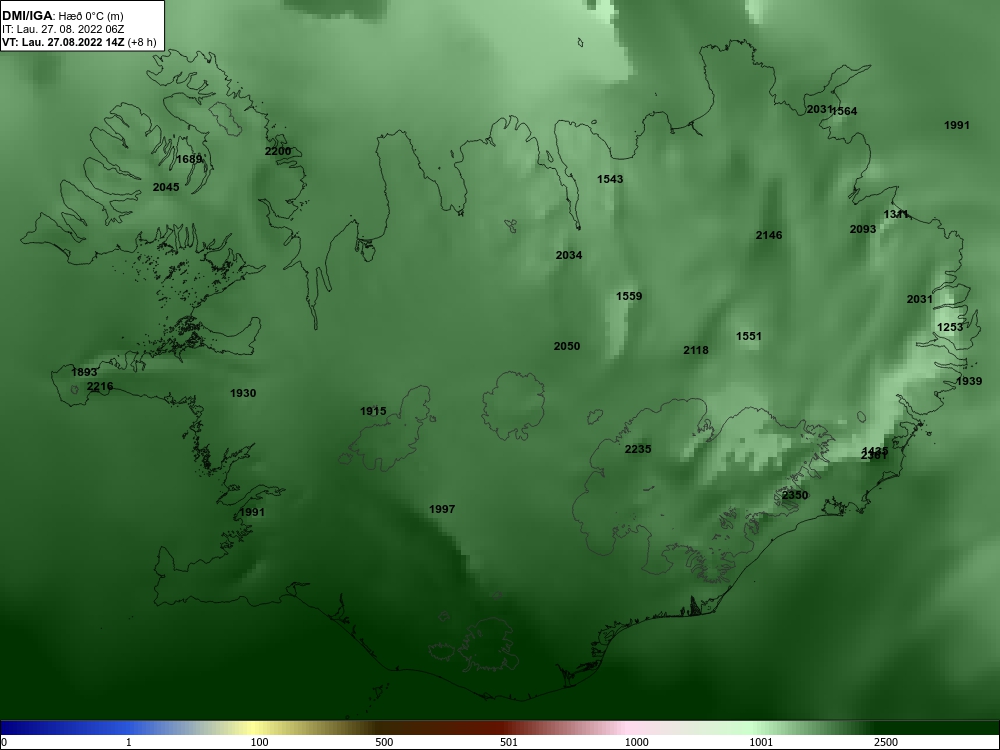1000x750 pixels.
Task: Click the 2034 height label
Action: (x=569, y=254)
